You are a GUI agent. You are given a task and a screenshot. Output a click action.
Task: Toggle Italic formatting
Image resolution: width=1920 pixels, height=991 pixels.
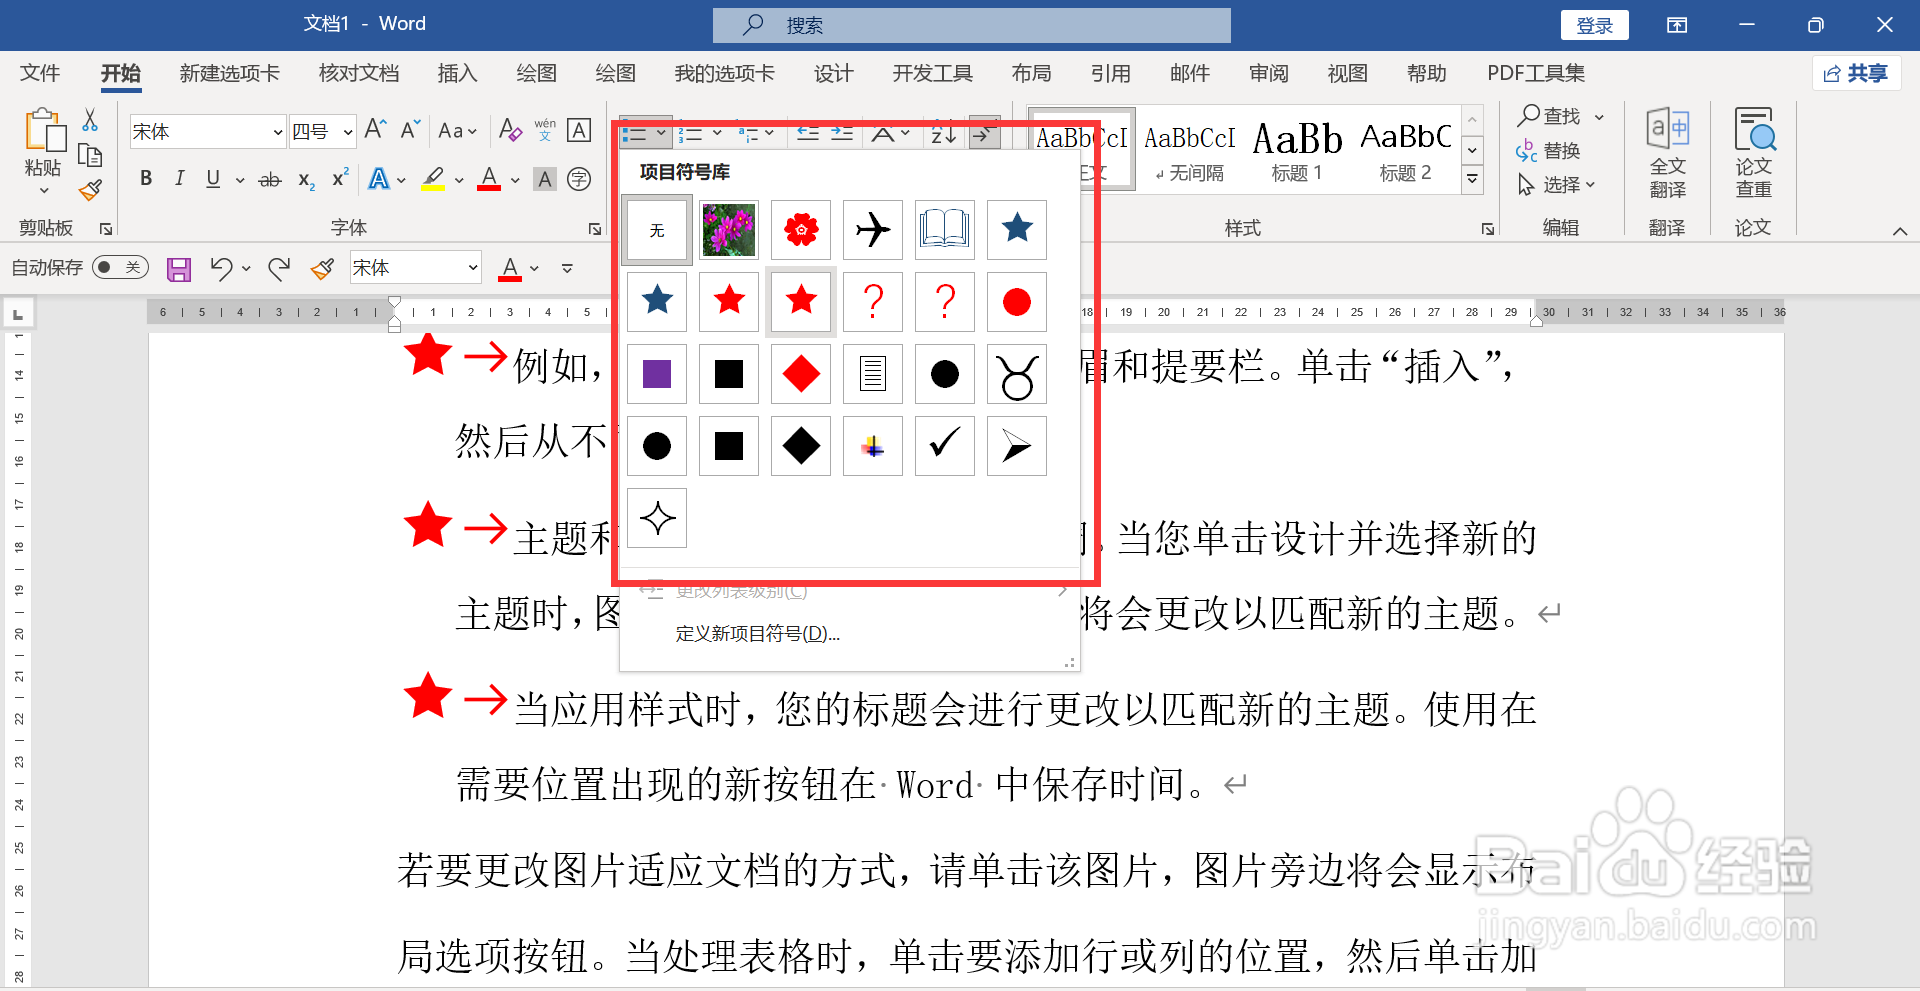click(x=180, y=179)
